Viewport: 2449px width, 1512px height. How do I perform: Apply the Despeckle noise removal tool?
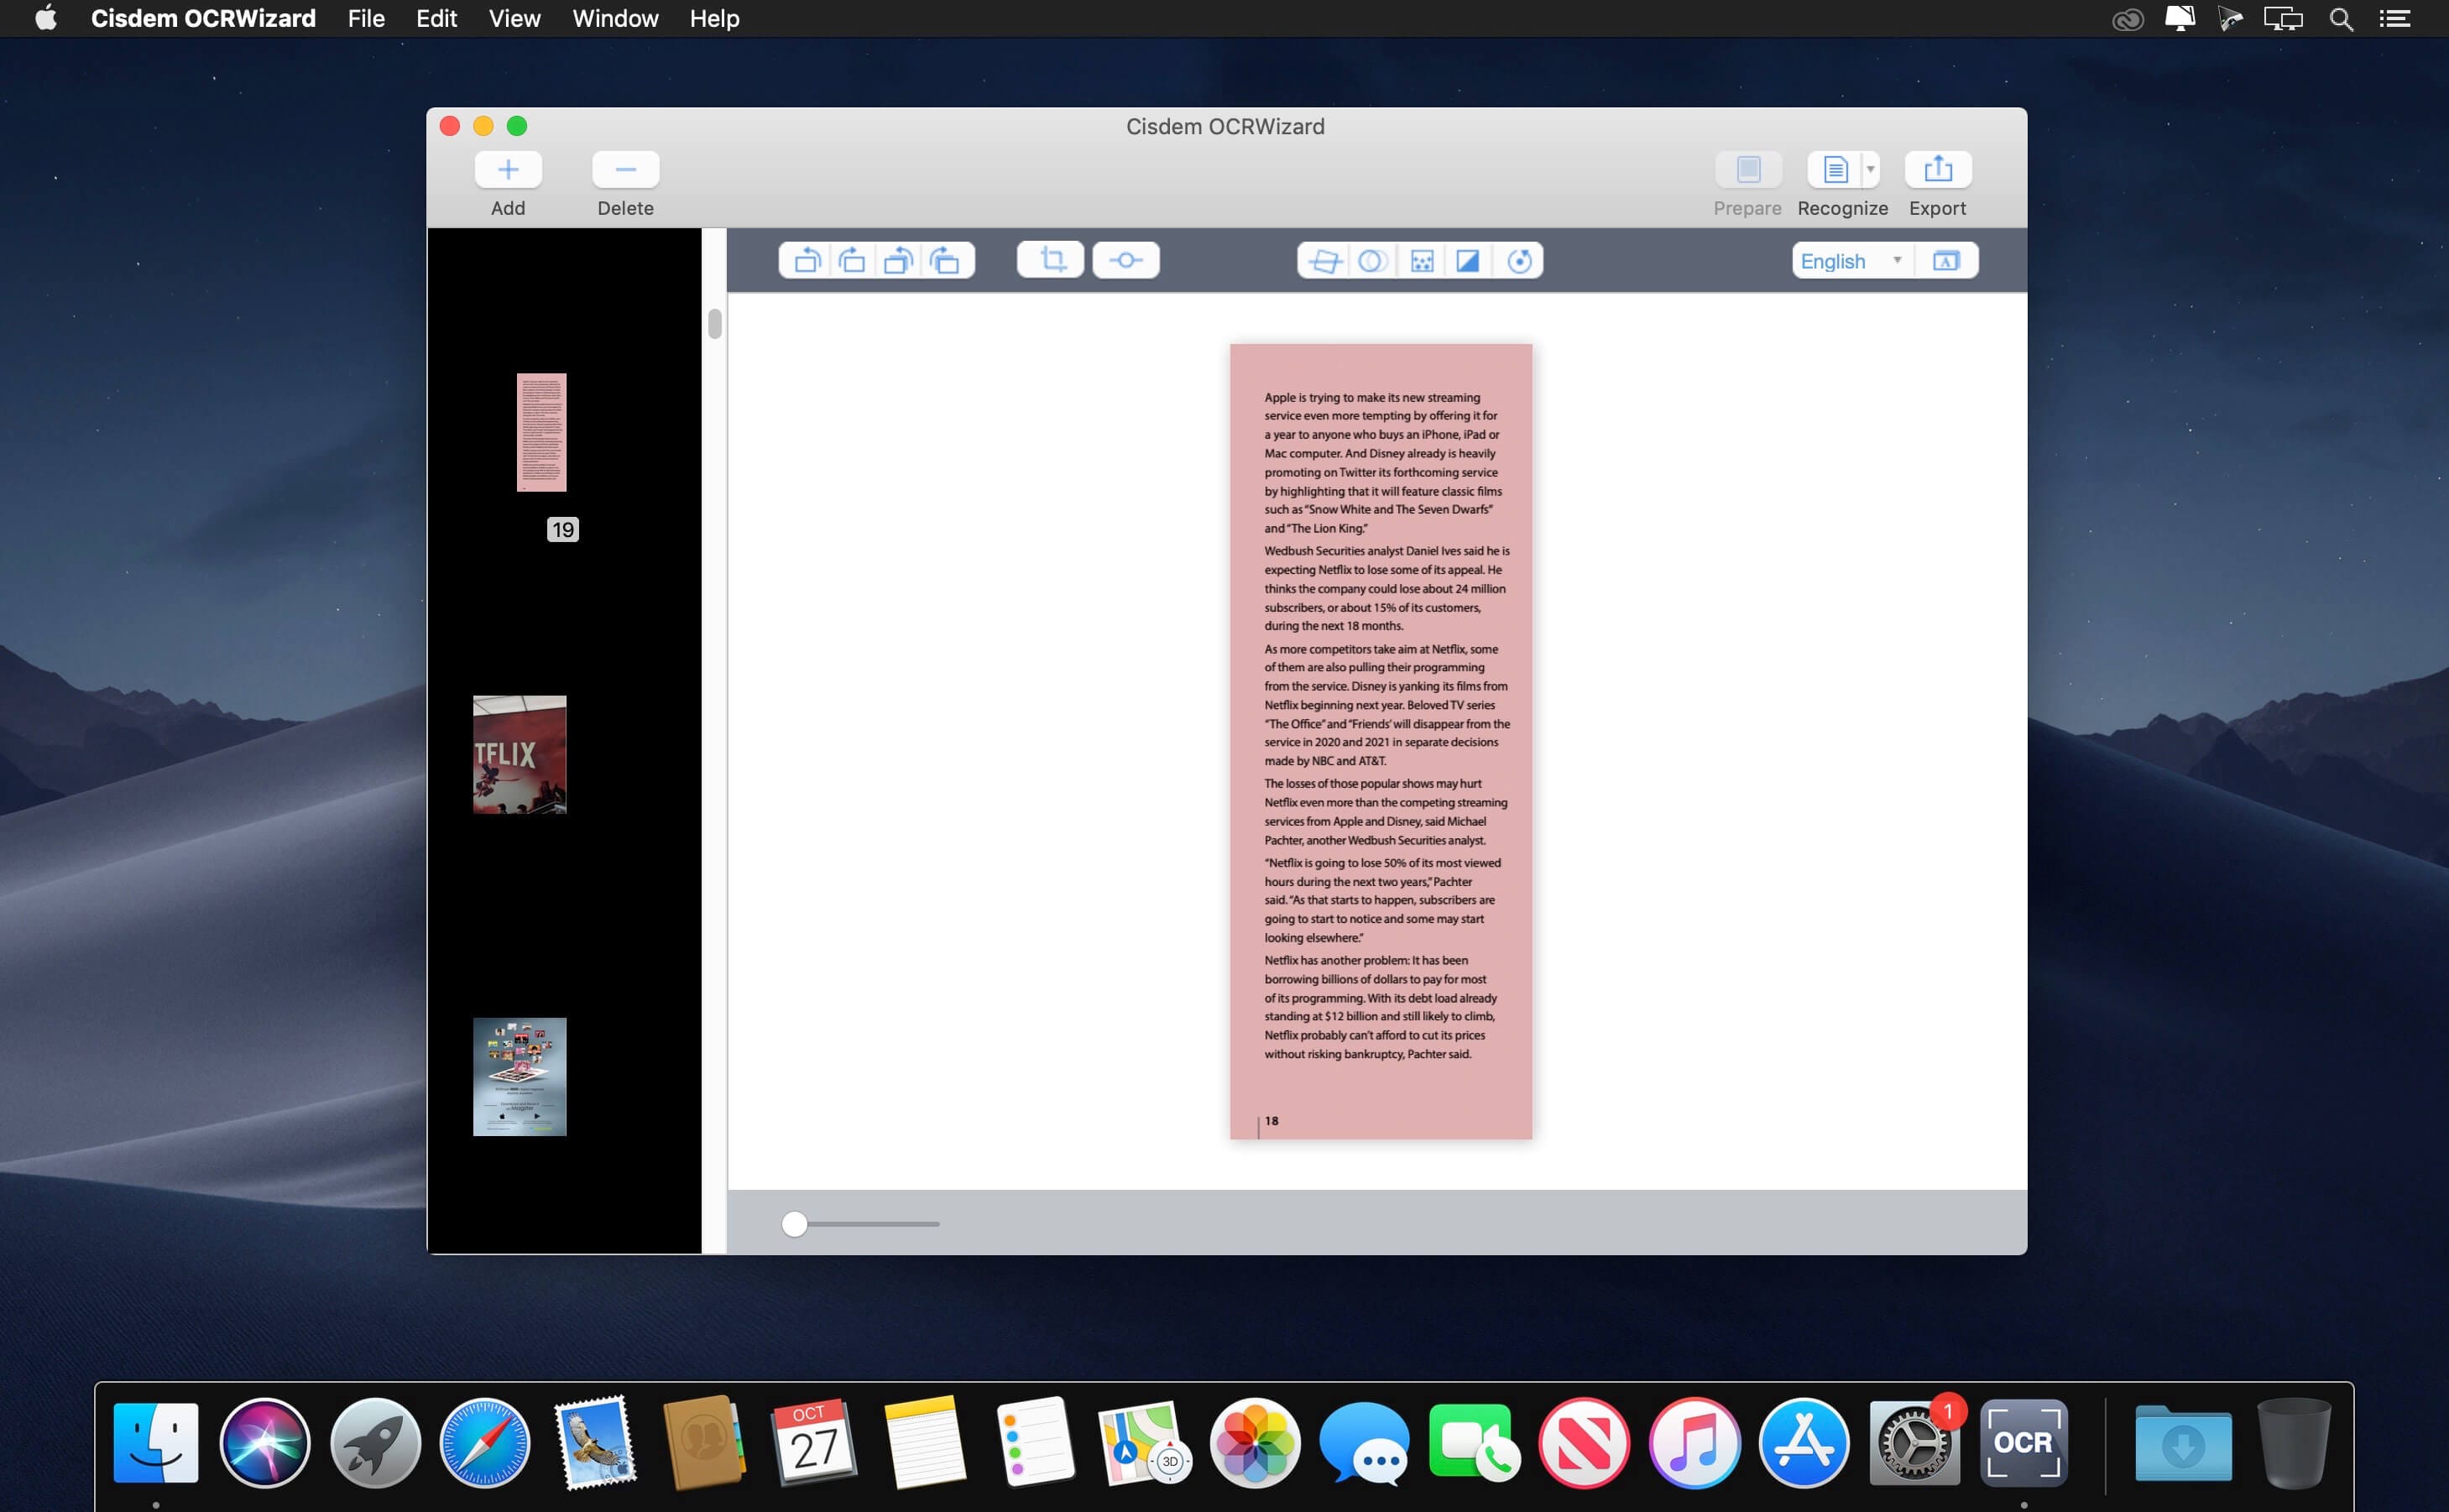(1421, 261)
